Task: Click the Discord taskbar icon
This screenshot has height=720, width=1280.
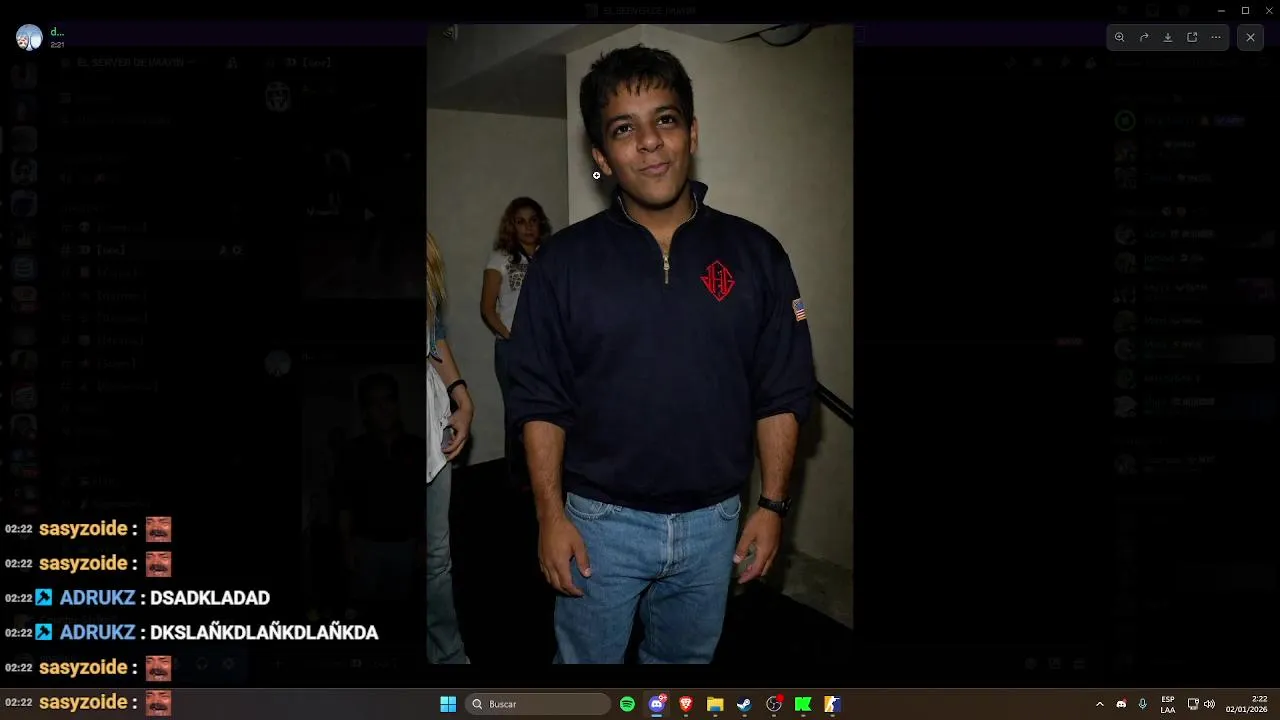Action: (x=657, y=704)
